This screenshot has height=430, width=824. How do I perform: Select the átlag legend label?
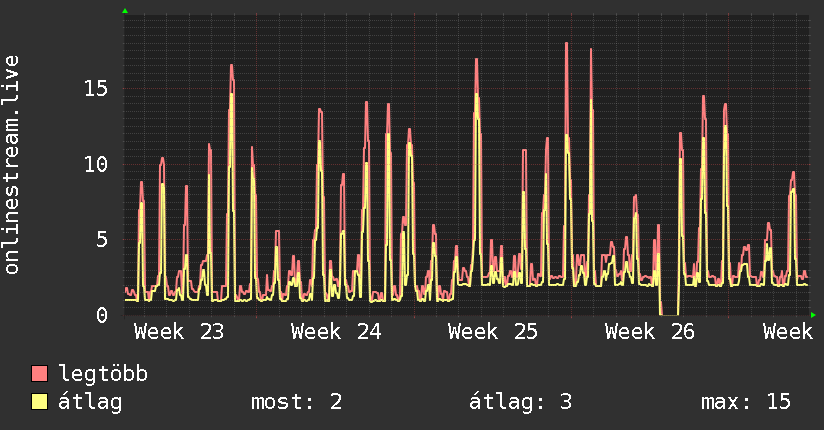tap(90, 402)
